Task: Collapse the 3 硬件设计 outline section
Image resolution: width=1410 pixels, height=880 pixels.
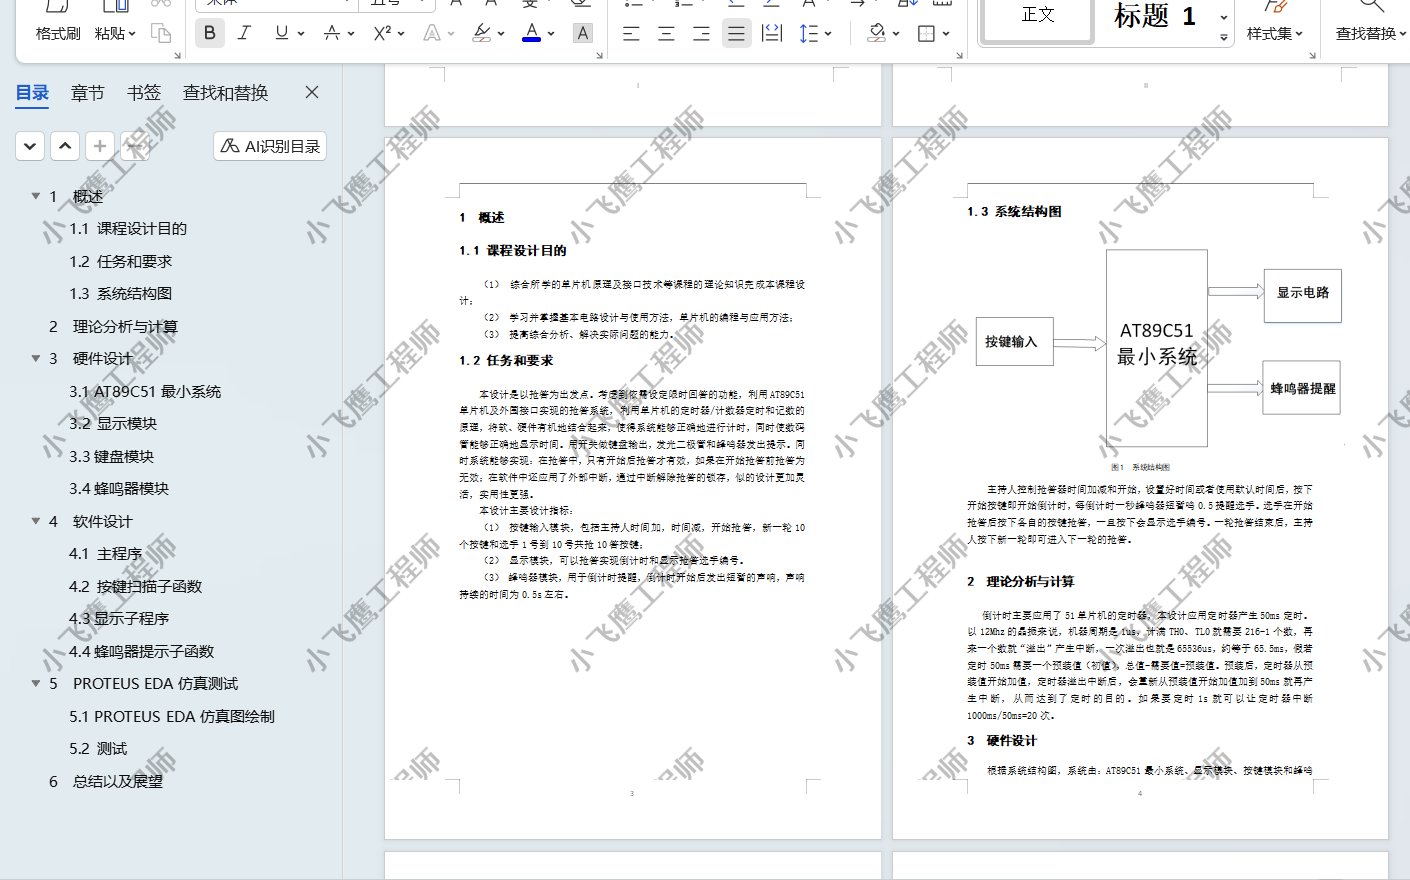Action: [x=36, y=358]
